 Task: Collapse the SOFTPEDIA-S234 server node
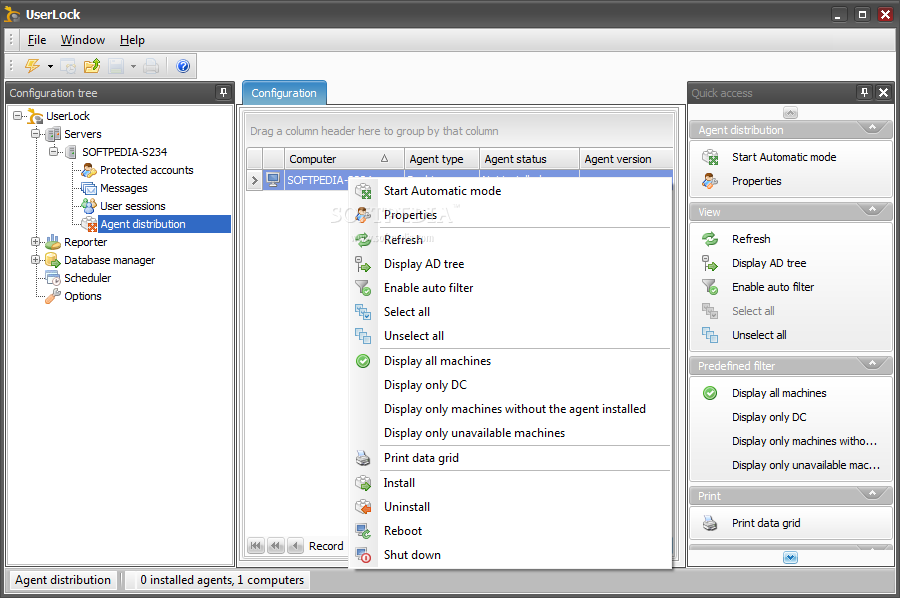coord(53,152)
